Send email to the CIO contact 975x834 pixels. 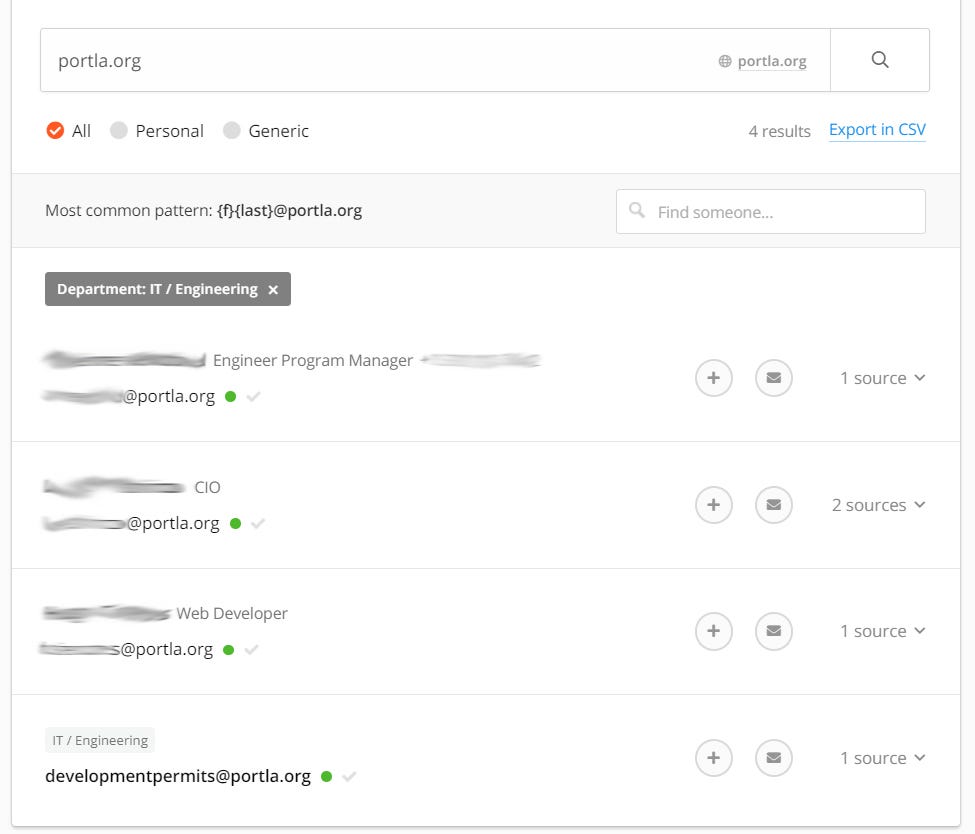tap(774, 504)
